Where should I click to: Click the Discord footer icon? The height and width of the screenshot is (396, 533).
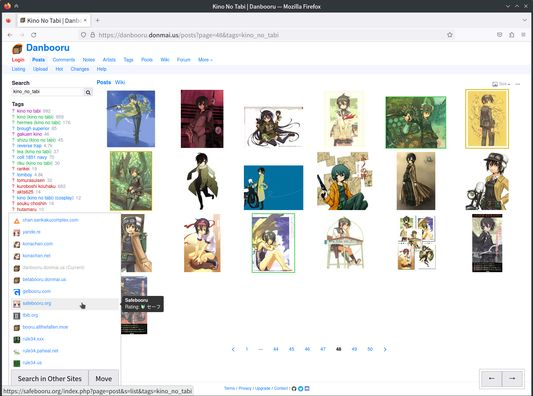307,388
